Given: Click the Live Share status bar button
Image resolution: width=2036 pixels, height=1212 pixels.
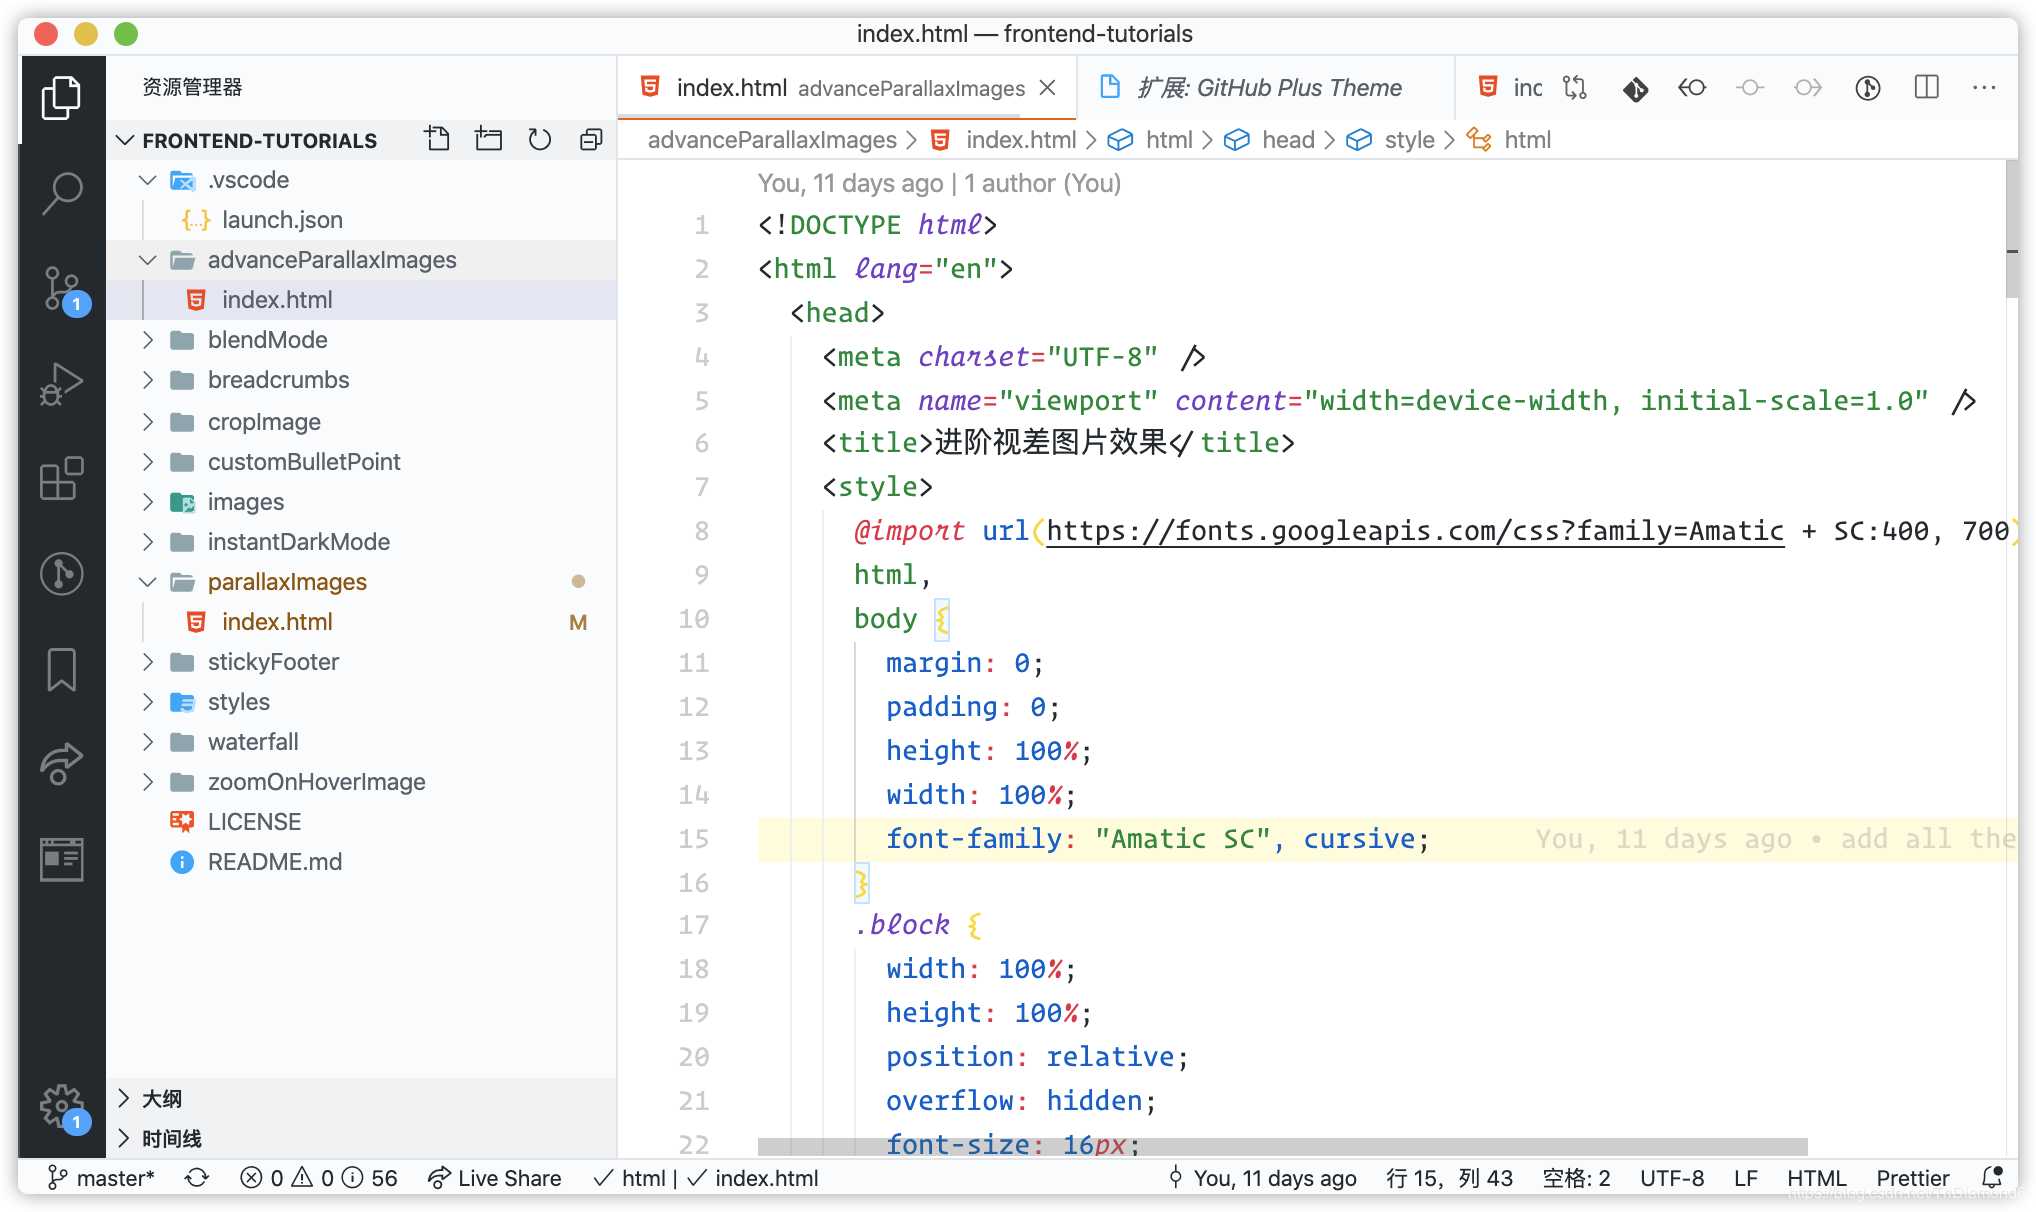Looking at the screenshot, I should coord(494,1178).
